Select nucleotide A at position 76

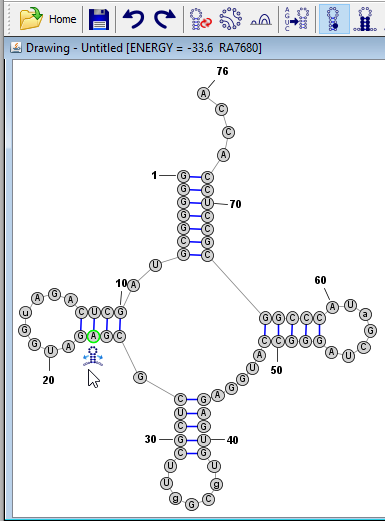point(203,94)
